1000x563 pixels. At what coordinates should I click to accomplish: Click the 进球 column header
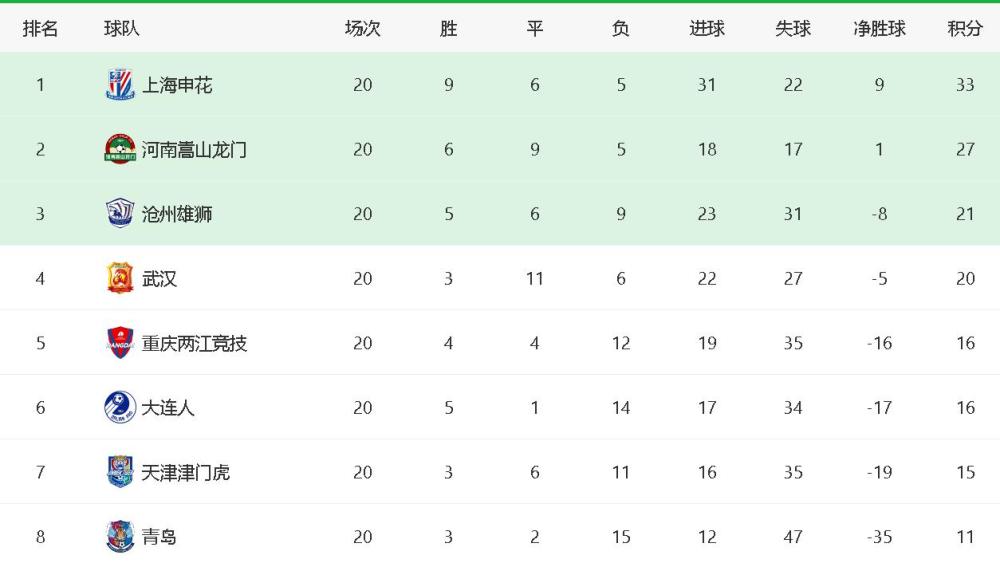(x=707, y=29)
